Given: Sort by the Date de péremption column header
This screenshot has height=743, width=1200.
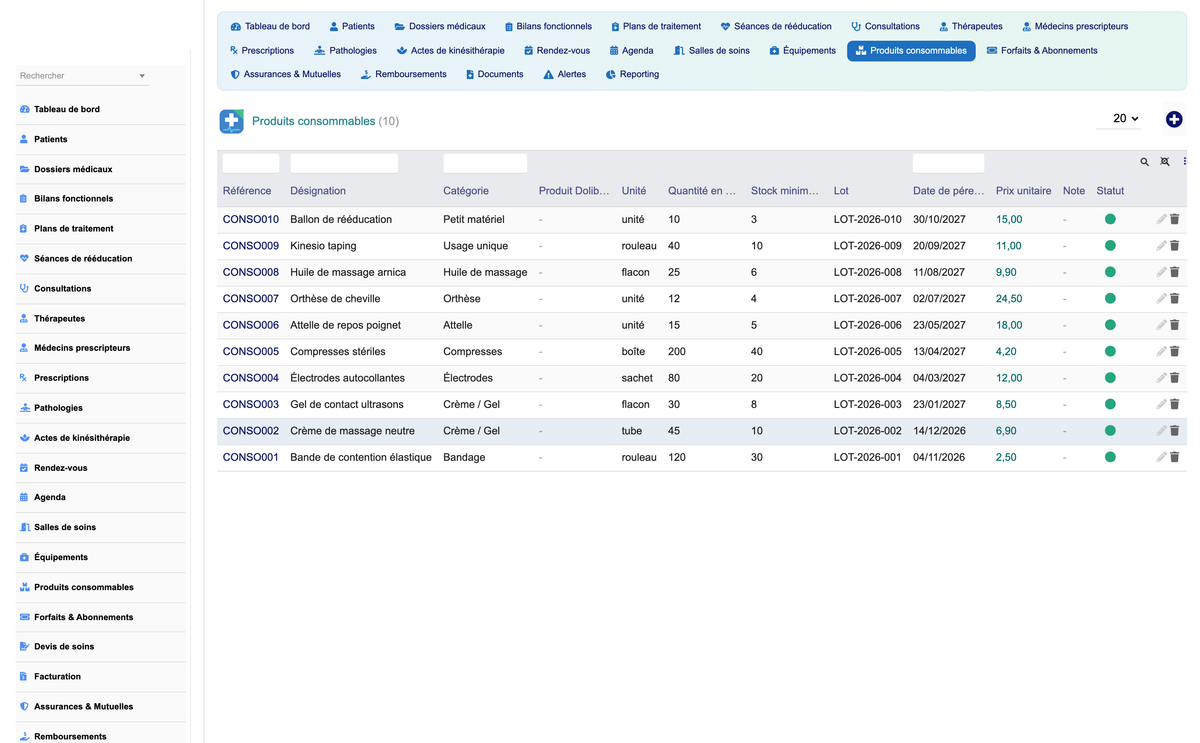Looking at the screenshot, I should [x=948, y=191].
